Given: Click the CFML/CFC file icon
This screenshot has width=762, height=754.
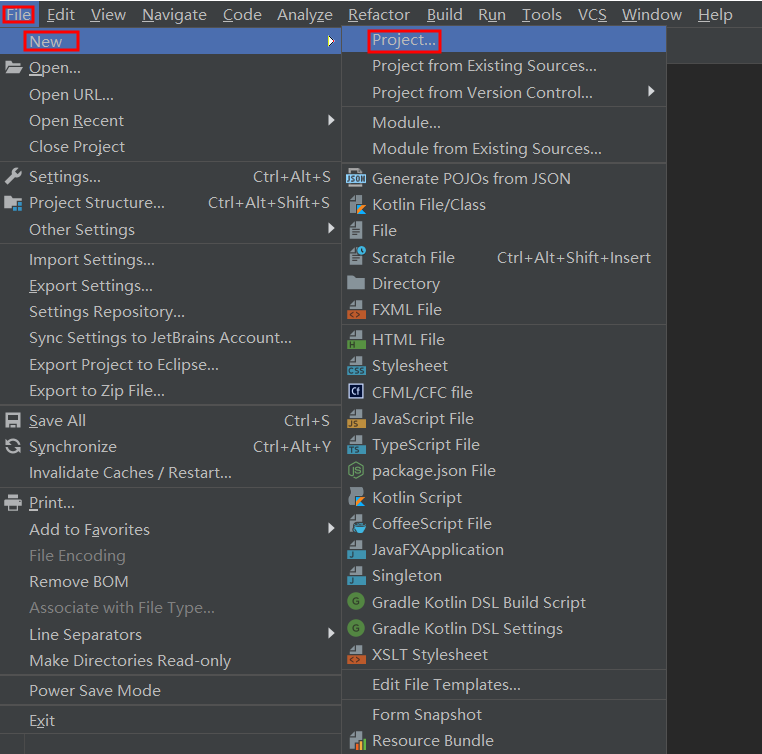Looking at the screenshot, I should 356,392.
